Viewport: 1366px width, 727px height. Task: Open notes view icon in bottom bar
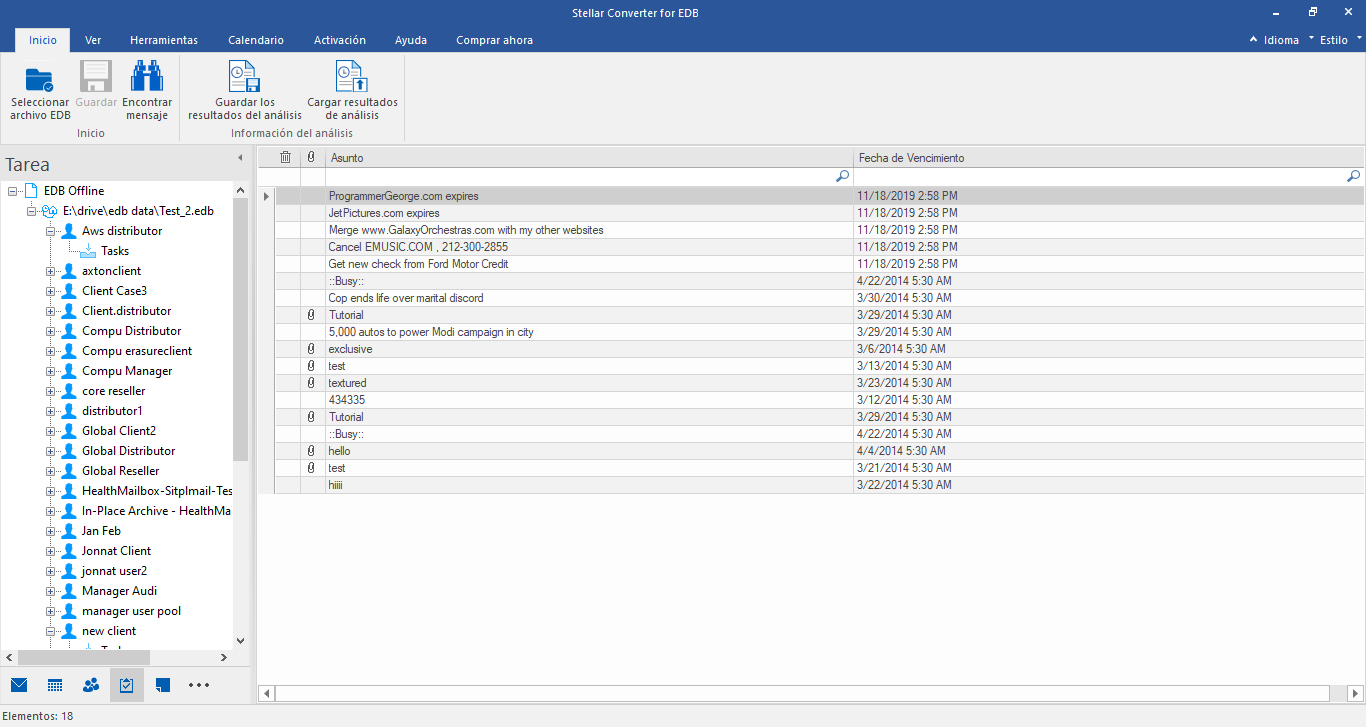(163, 685)
